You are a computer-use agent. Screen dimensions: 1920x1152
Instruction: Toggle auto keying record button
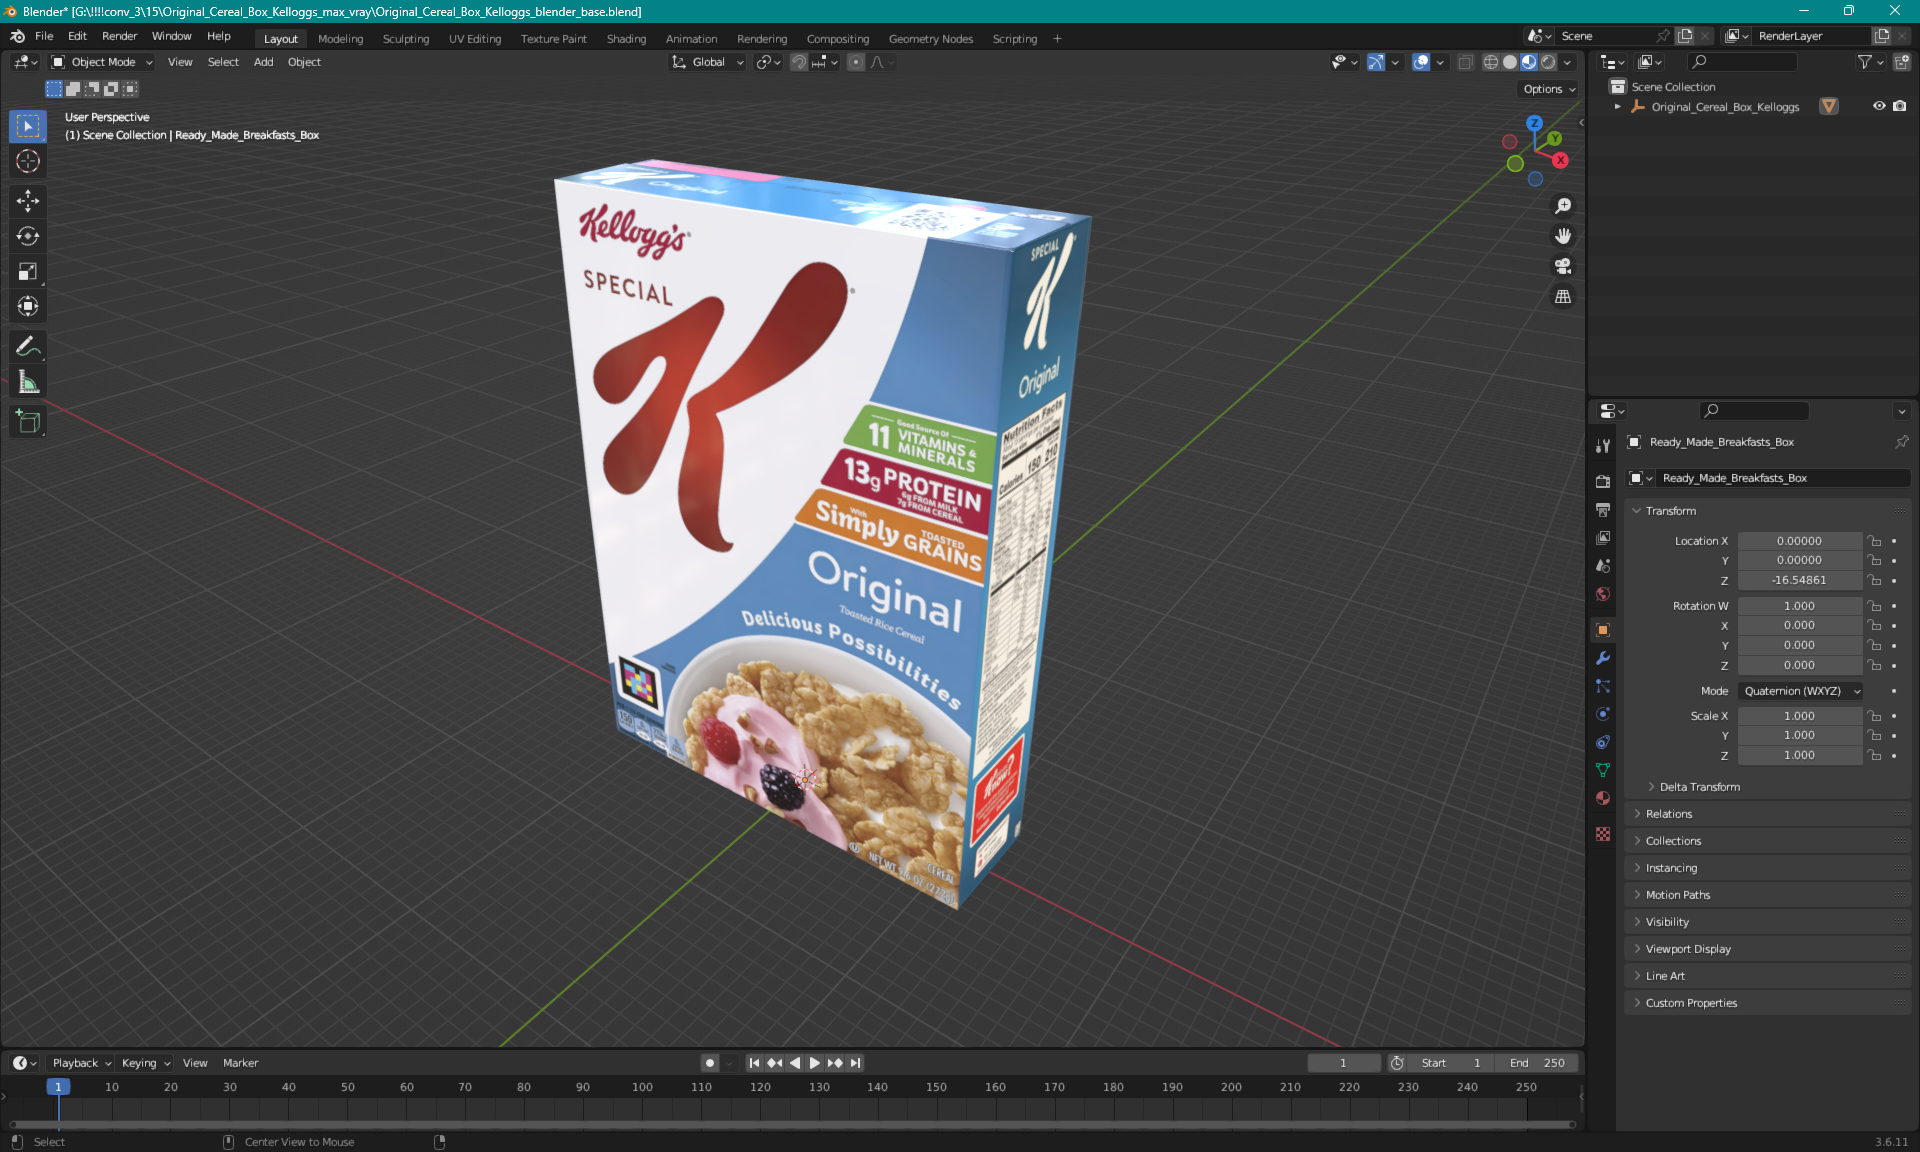[x=710, y=1063]
